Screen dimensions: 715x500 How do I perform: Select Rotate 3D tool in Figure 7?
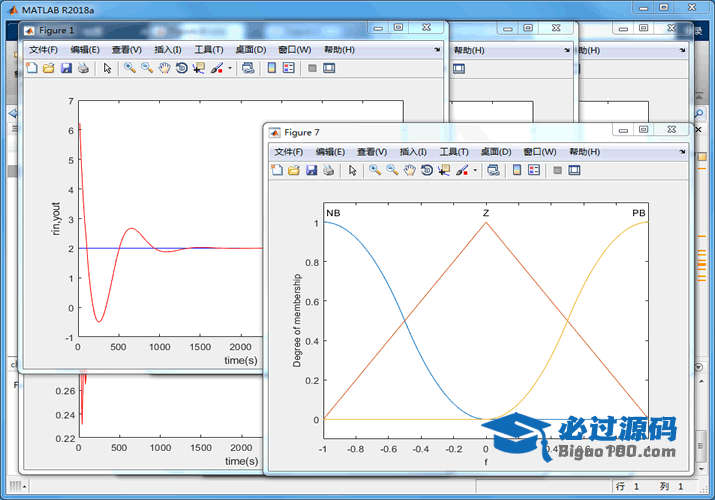point(427,170)
